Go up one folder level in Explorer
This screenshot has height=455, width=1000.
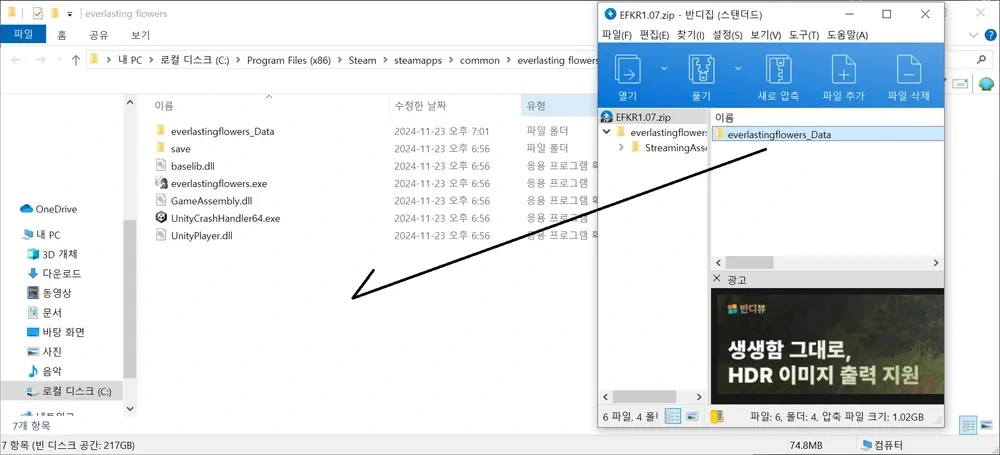coord(76,60)
